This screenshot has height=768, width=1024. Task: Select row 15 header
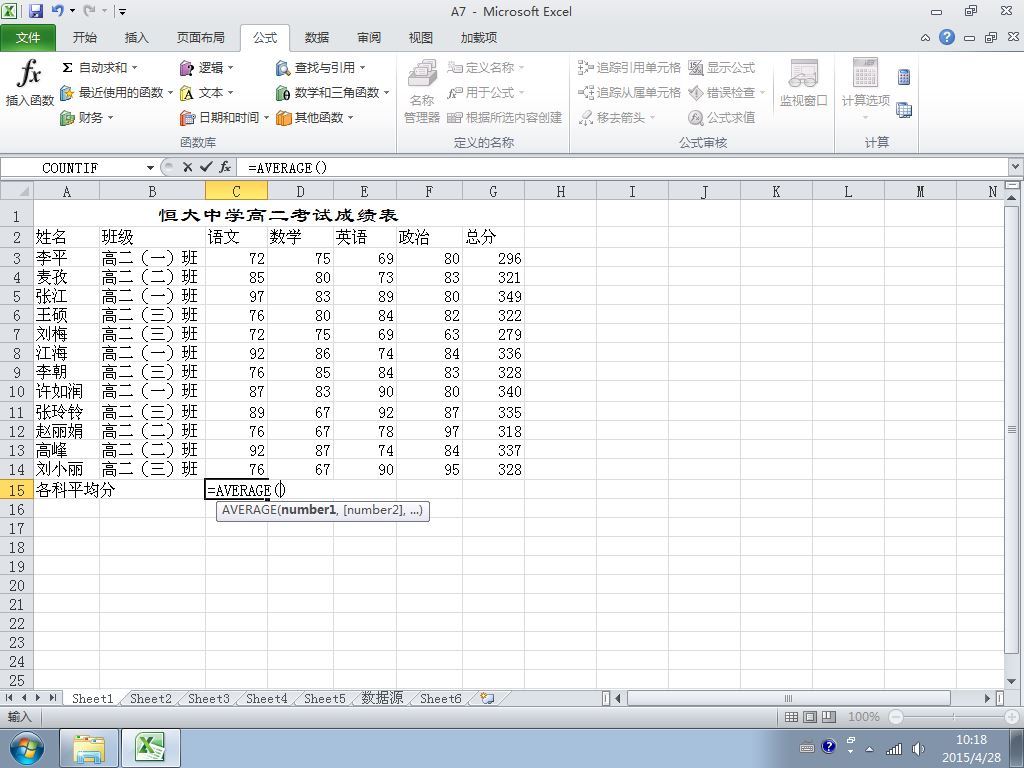pyautogui.click(x=16, y=490)
